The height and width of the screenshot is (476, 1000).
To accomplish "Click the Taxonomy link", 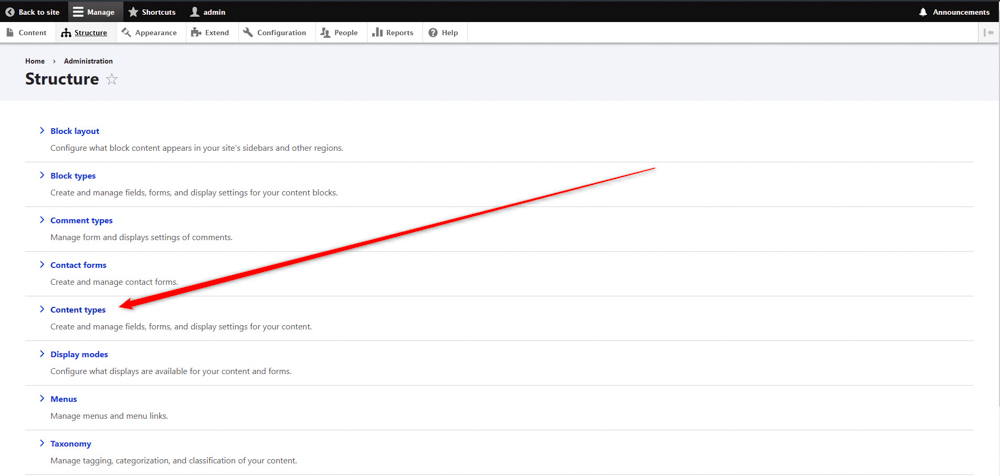I will [71, 444].
